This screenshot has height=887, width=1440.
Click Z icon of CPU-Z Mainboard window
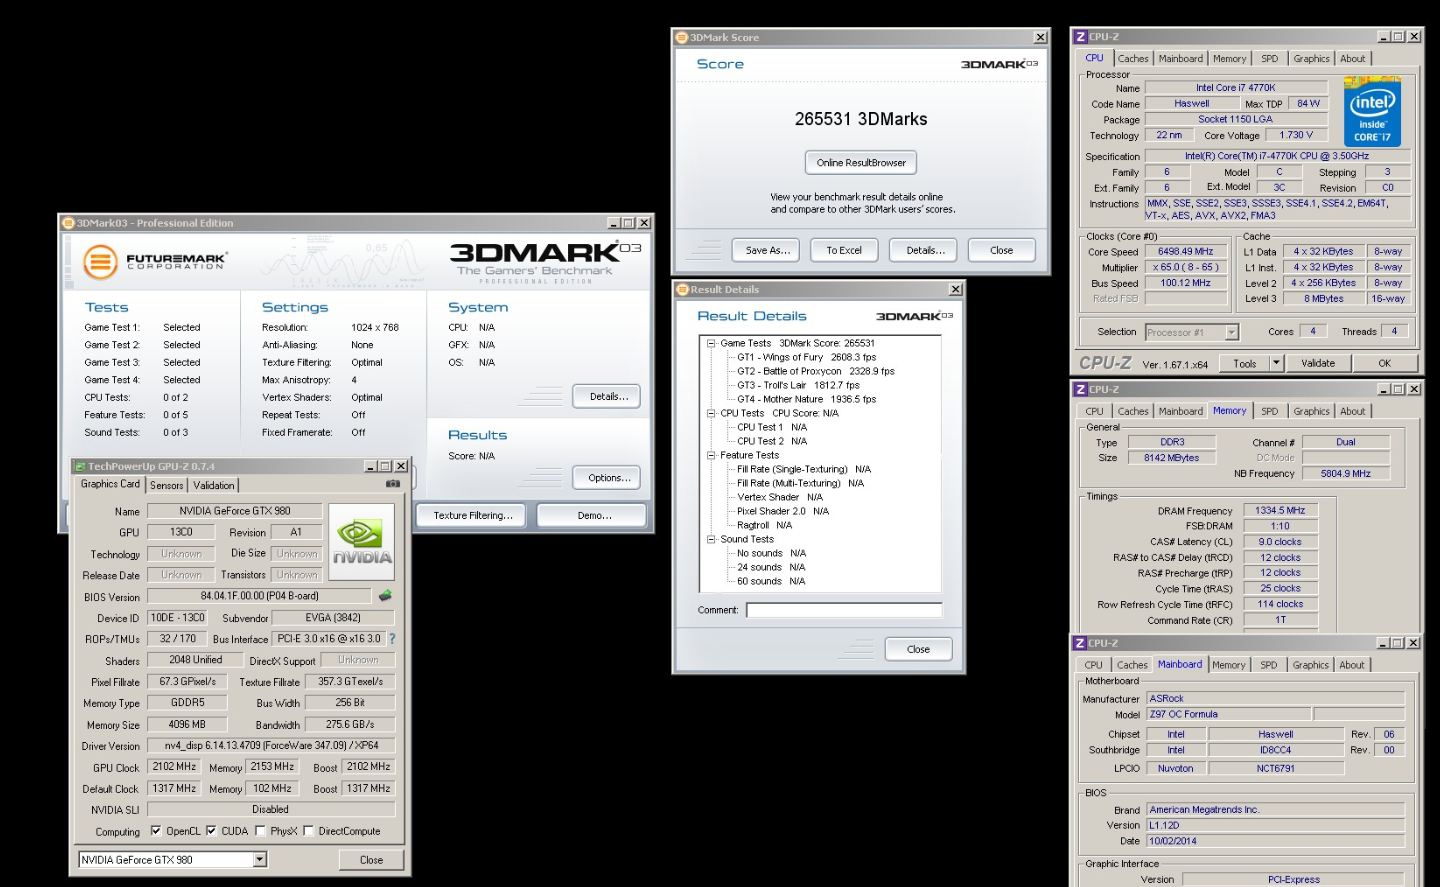click(x=1080, y=643)
